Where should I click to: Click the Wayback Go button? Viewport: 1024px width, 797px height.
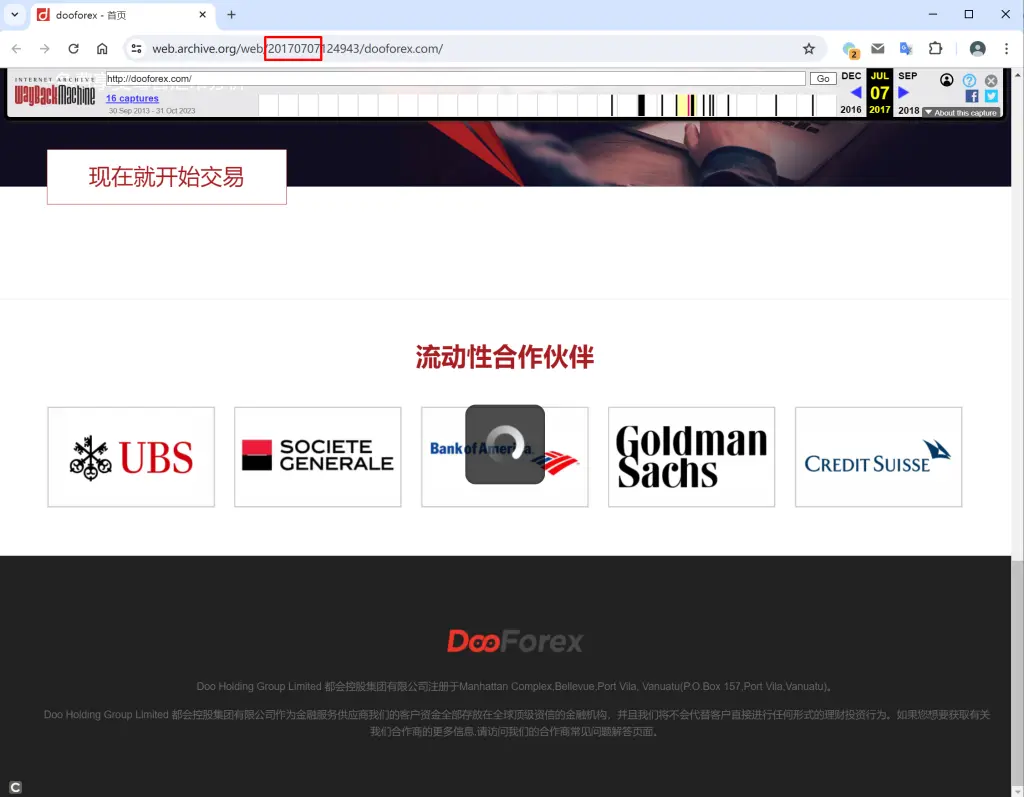(x=823, y=78)
